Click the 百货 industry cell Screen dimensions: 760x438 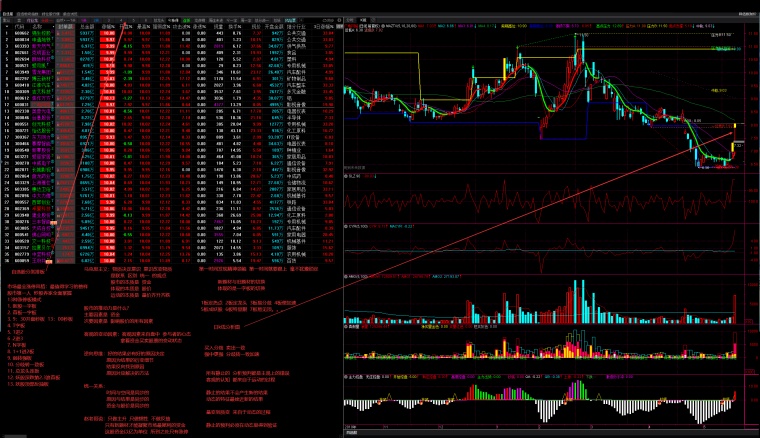(291, 261)
